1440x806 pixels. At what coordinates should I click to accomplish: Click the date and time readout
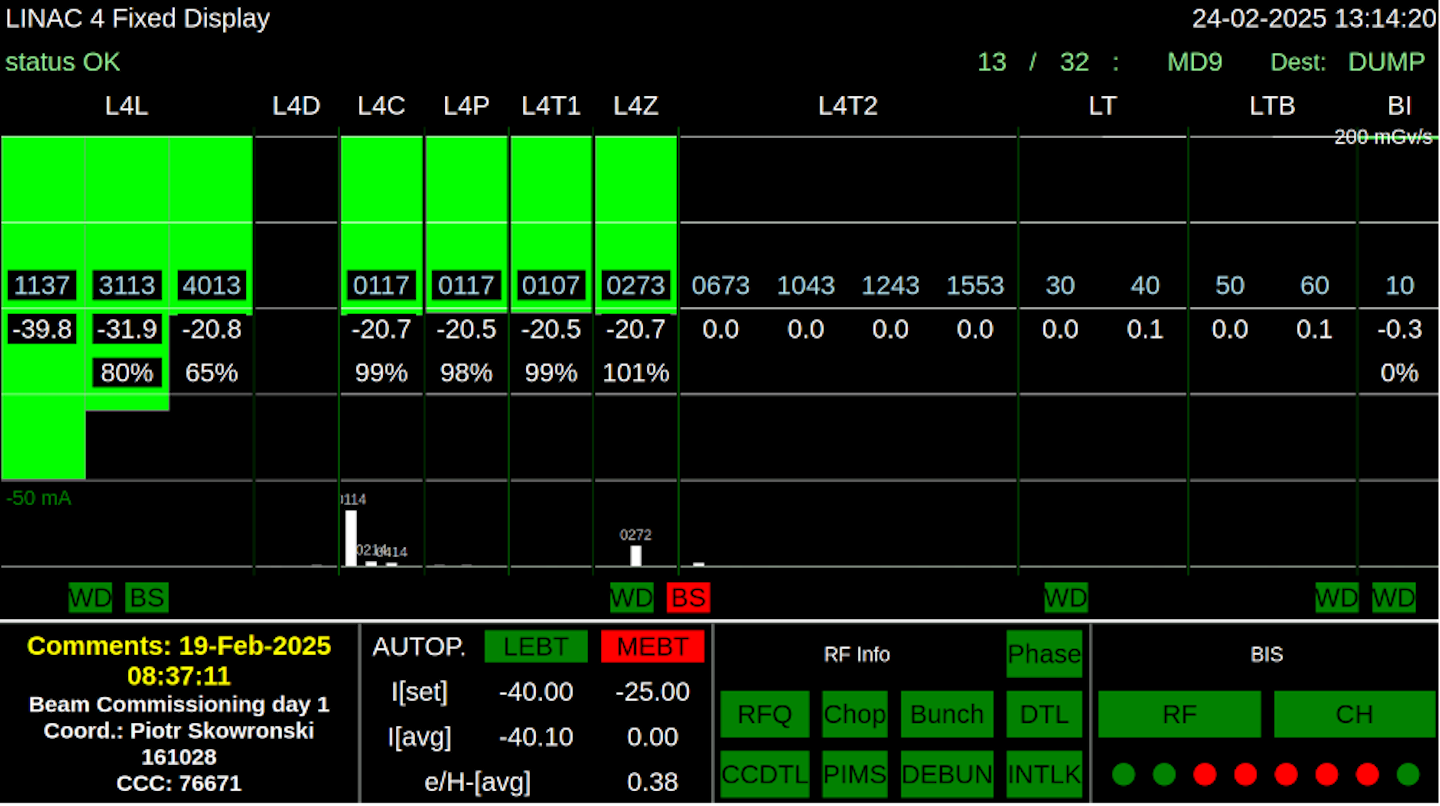tap(1314, 19)
